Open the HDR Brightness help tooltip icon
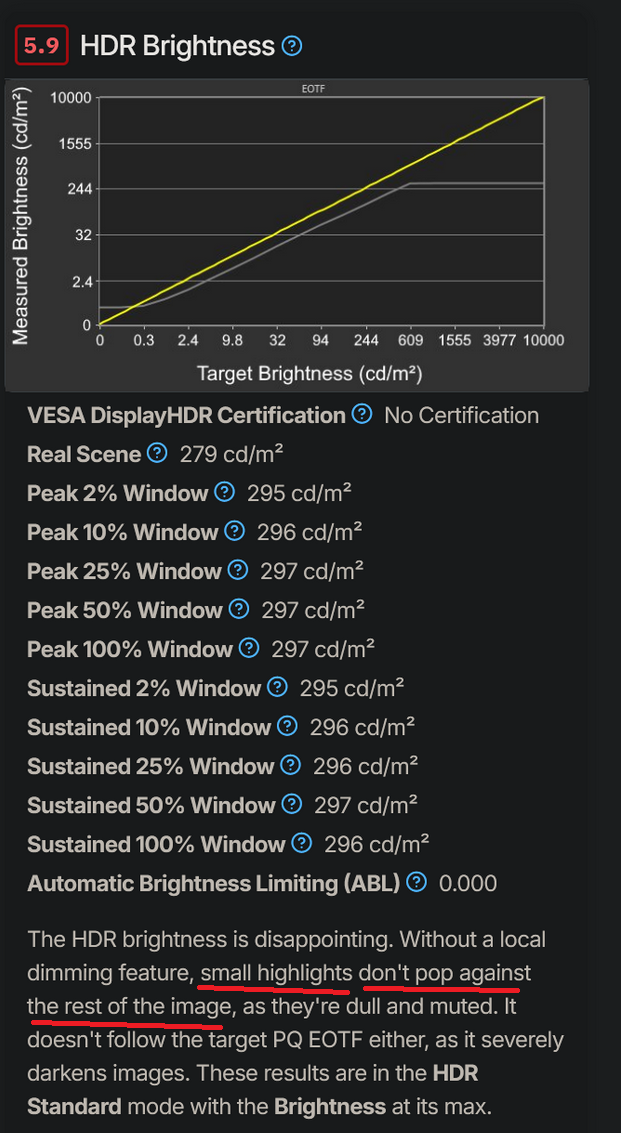This screenshot has width=621, height=1133. coord(291,45)
